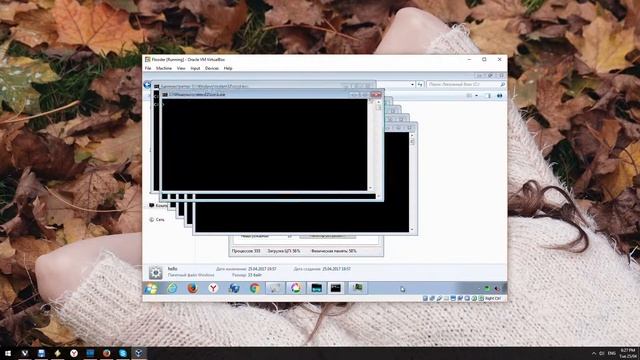Open Explorer help button

pyautogui.click(x=500, y=96)
